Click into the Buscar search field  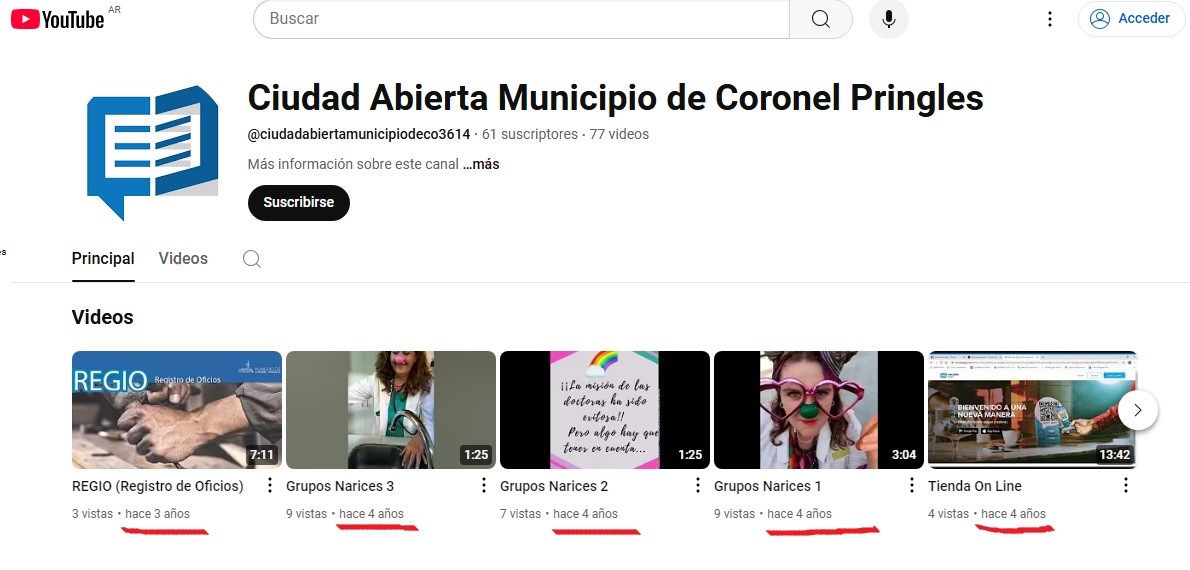pos(520,19)
